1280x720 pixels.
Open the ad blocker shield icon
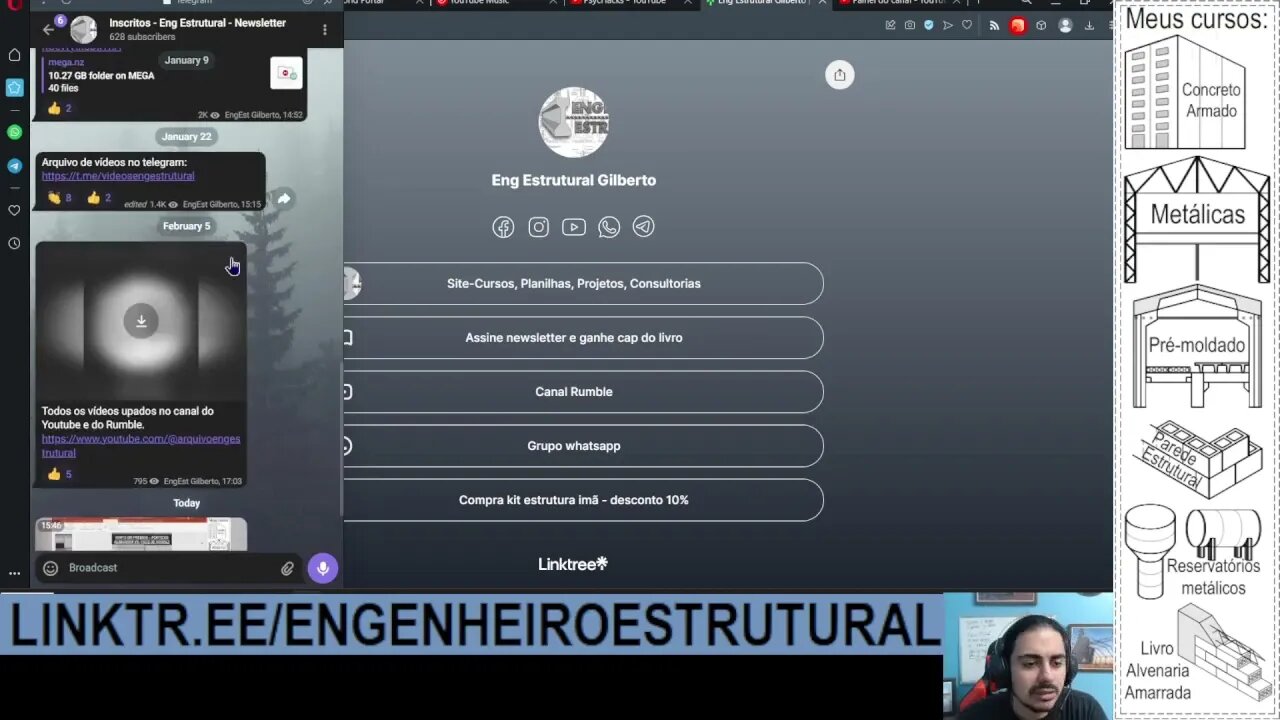point(928,25)
